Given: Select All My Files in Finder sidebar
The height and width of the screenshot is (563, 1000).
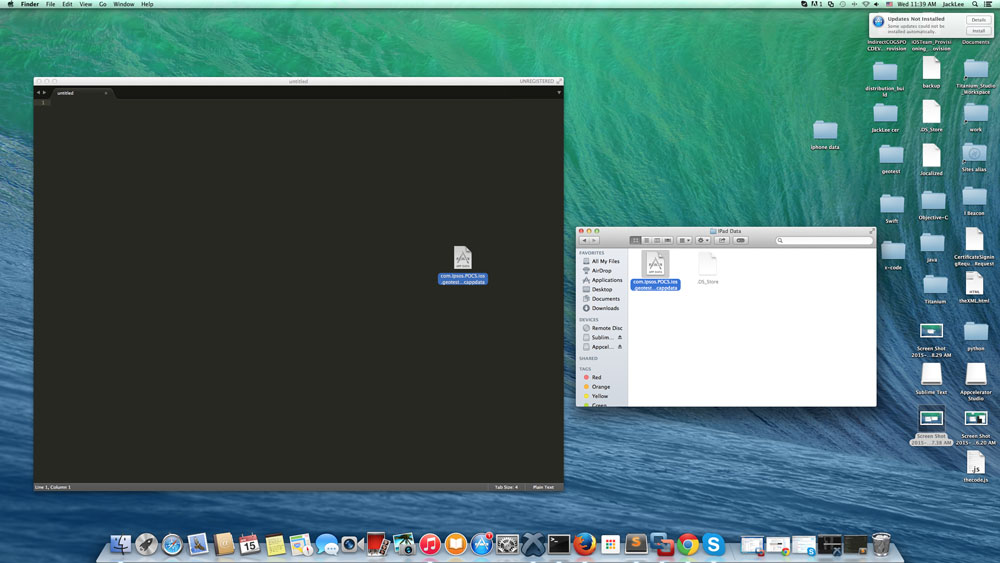Looking at the screenshot, I should pyautogui.click(x=601, y=261).
